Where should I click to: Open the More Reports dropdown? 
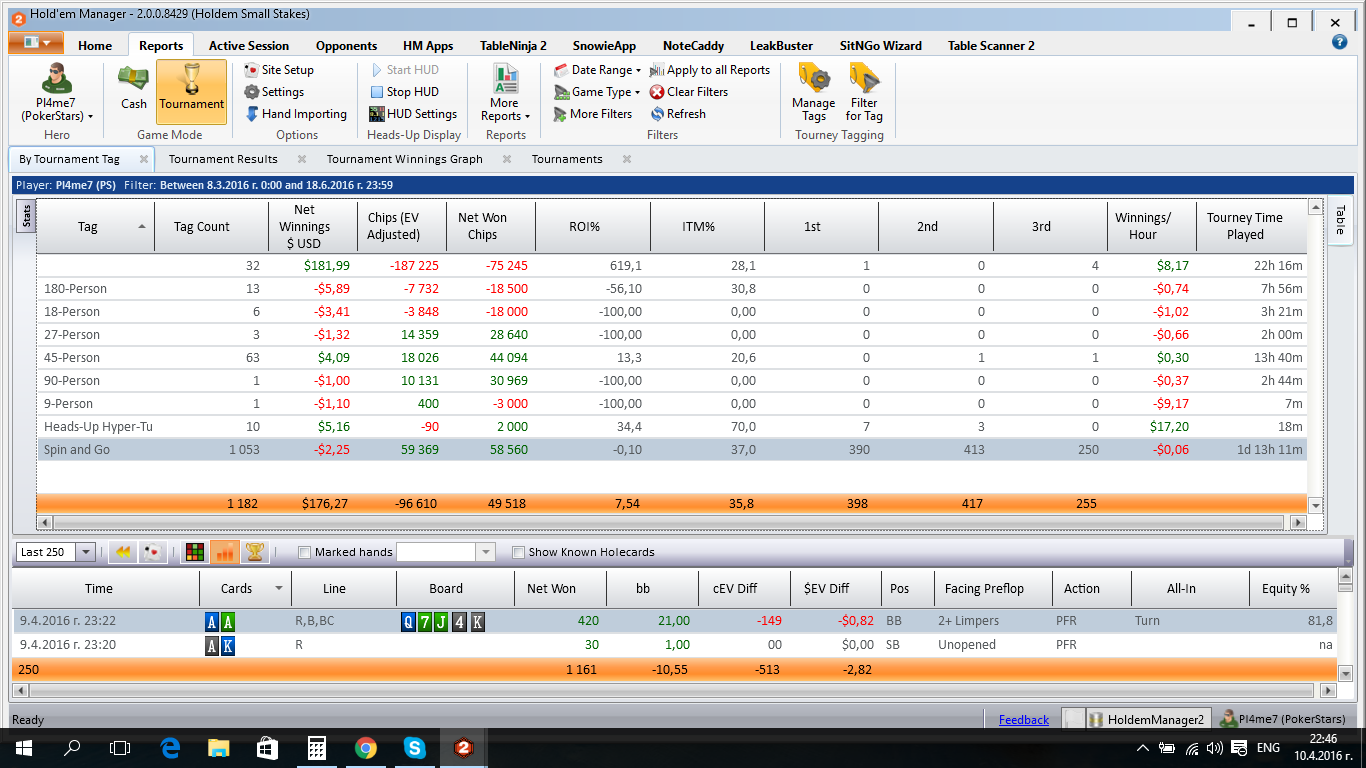(505, 93)
